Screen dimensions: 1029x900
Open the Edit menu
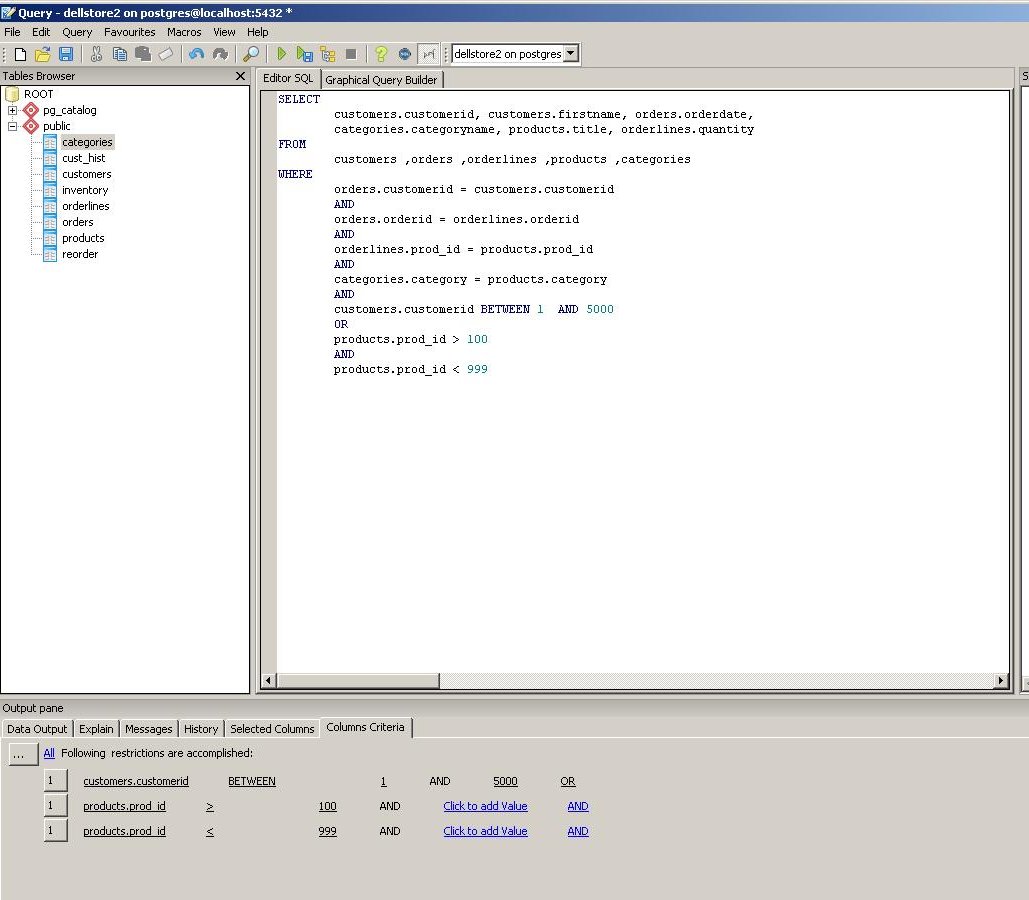(x=41, y=32)
